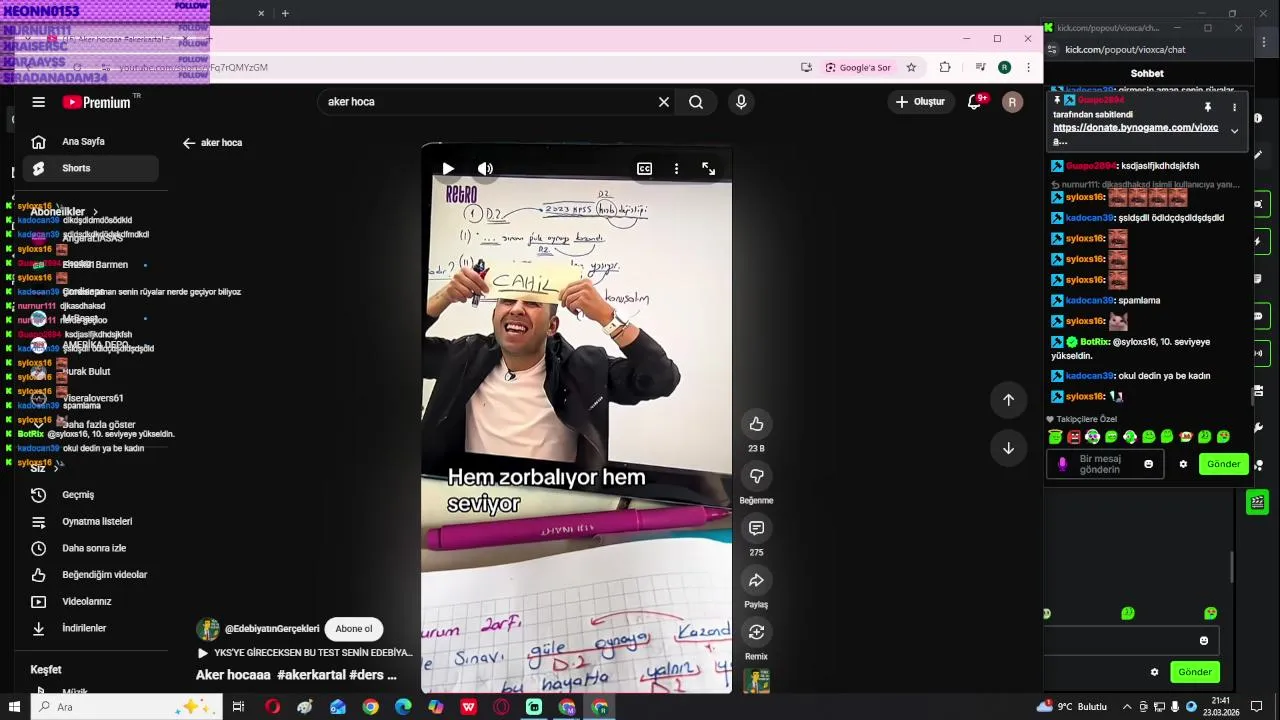Like the Short (23 B)
The width and height of the screenshot is (1280, 720).
[756, 424]
